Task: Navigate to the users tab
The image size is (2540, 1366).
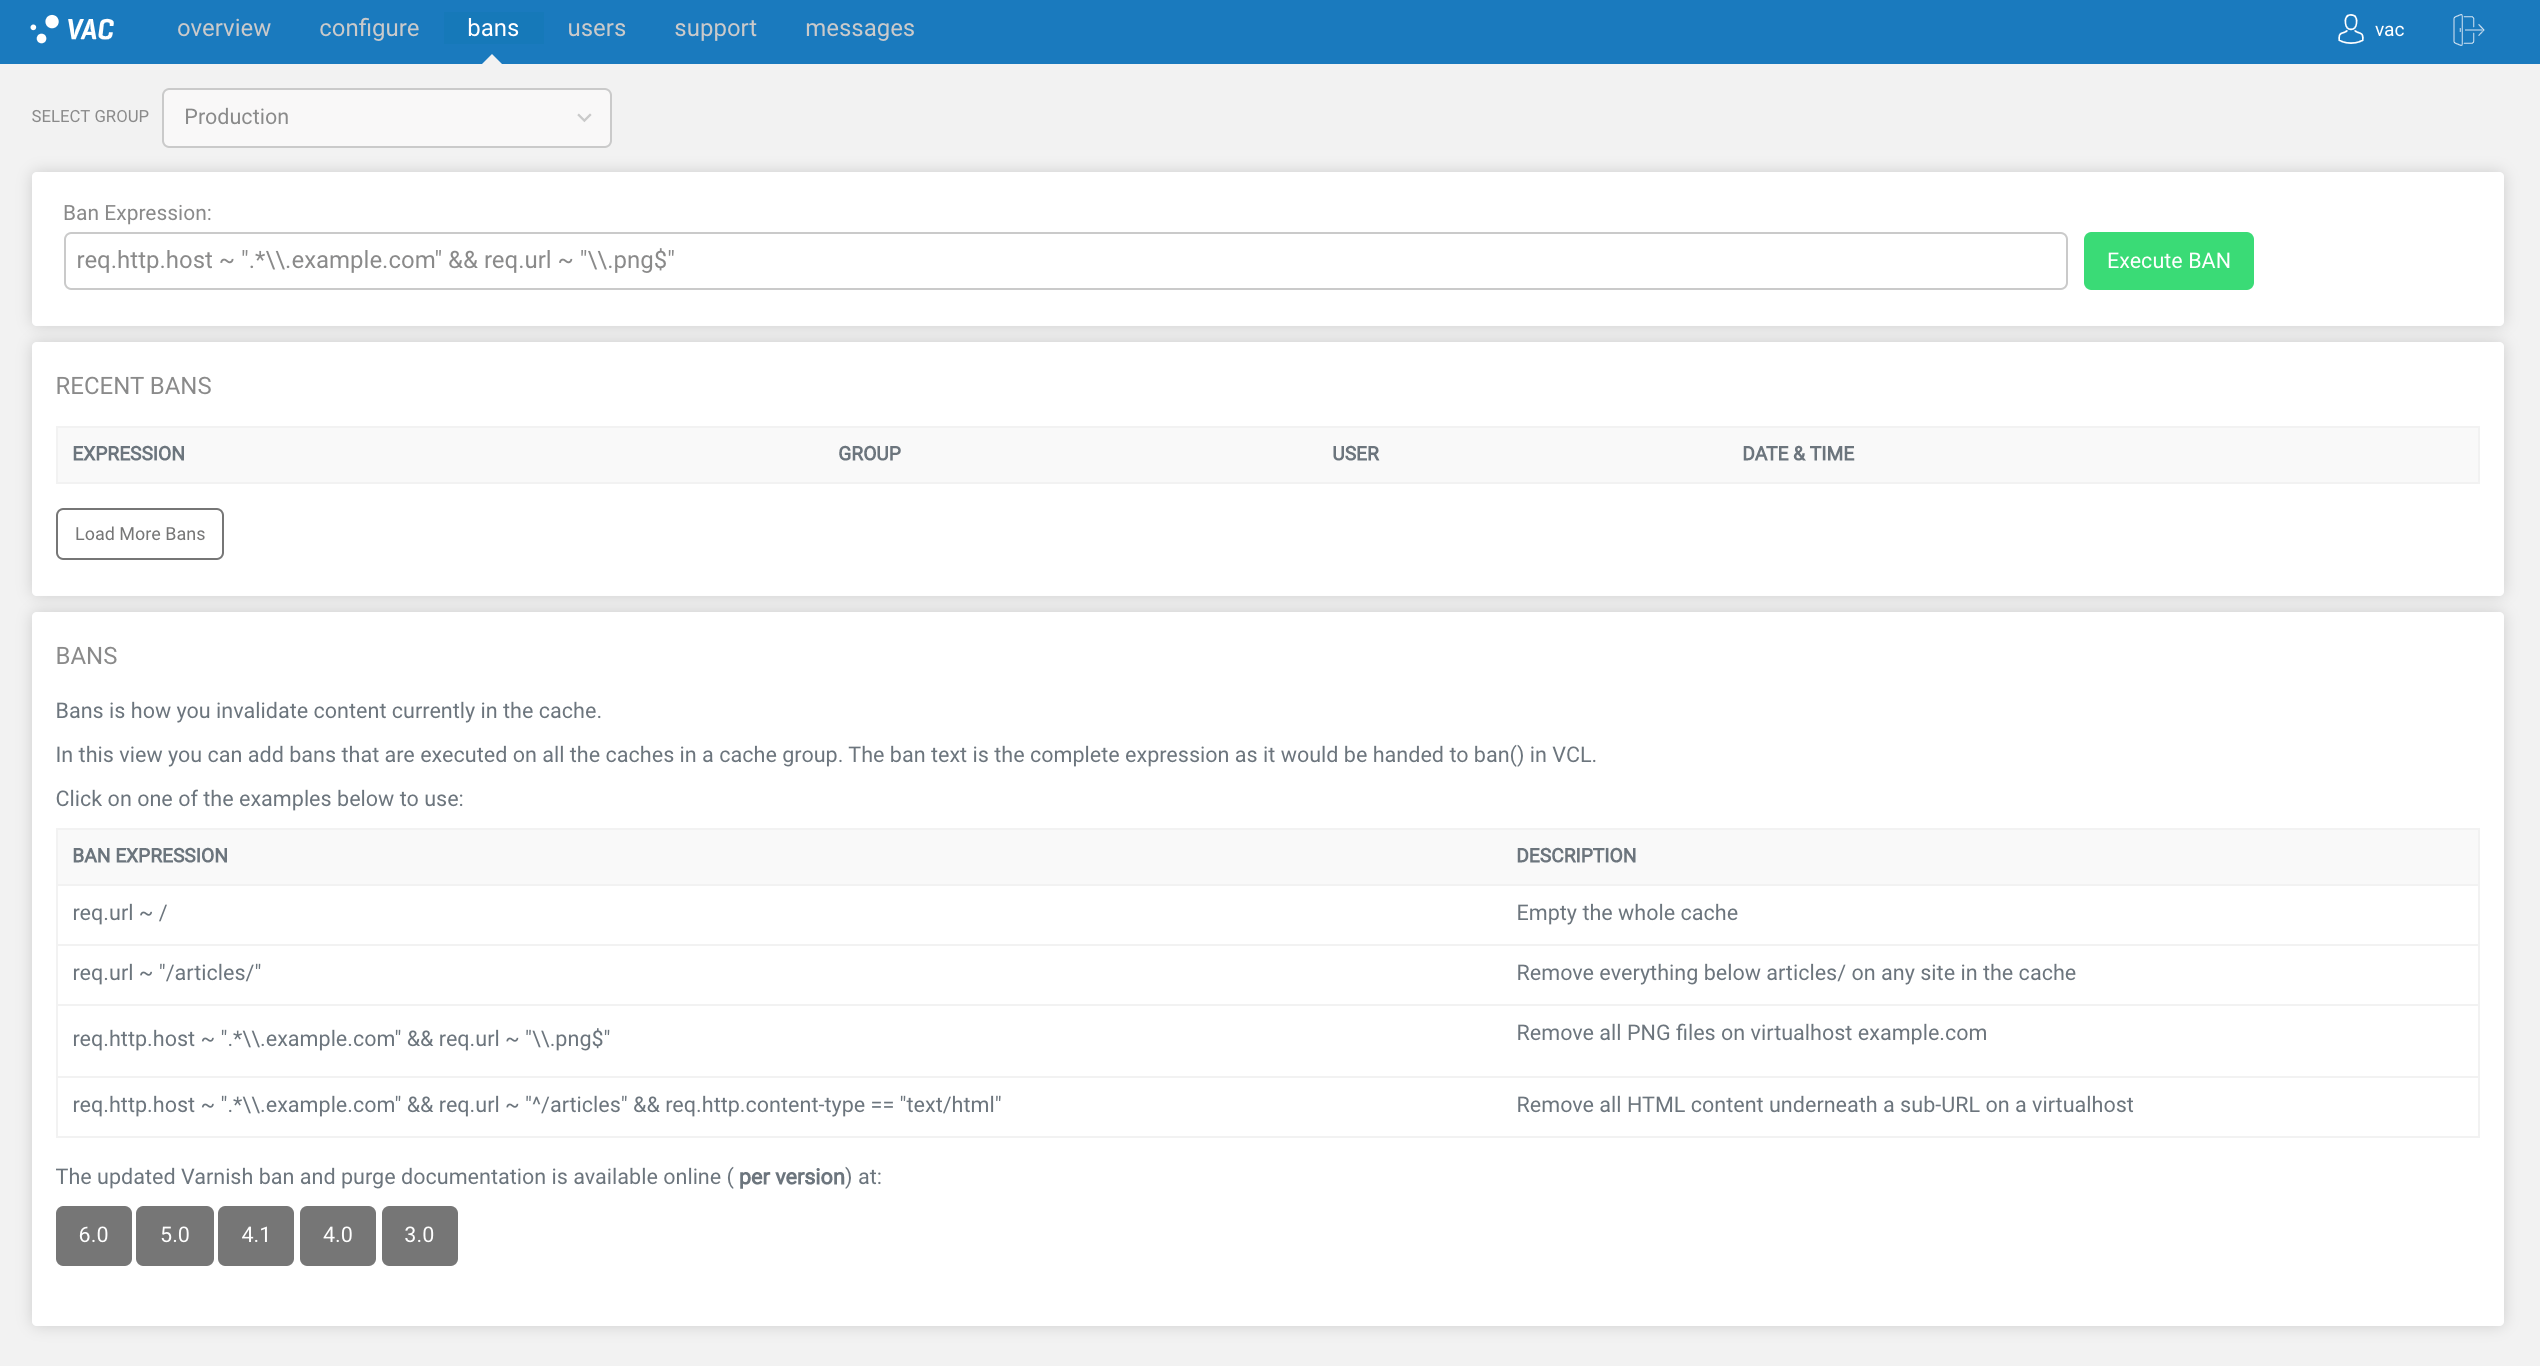Action: pyautogui.click(x=595, y=28)
